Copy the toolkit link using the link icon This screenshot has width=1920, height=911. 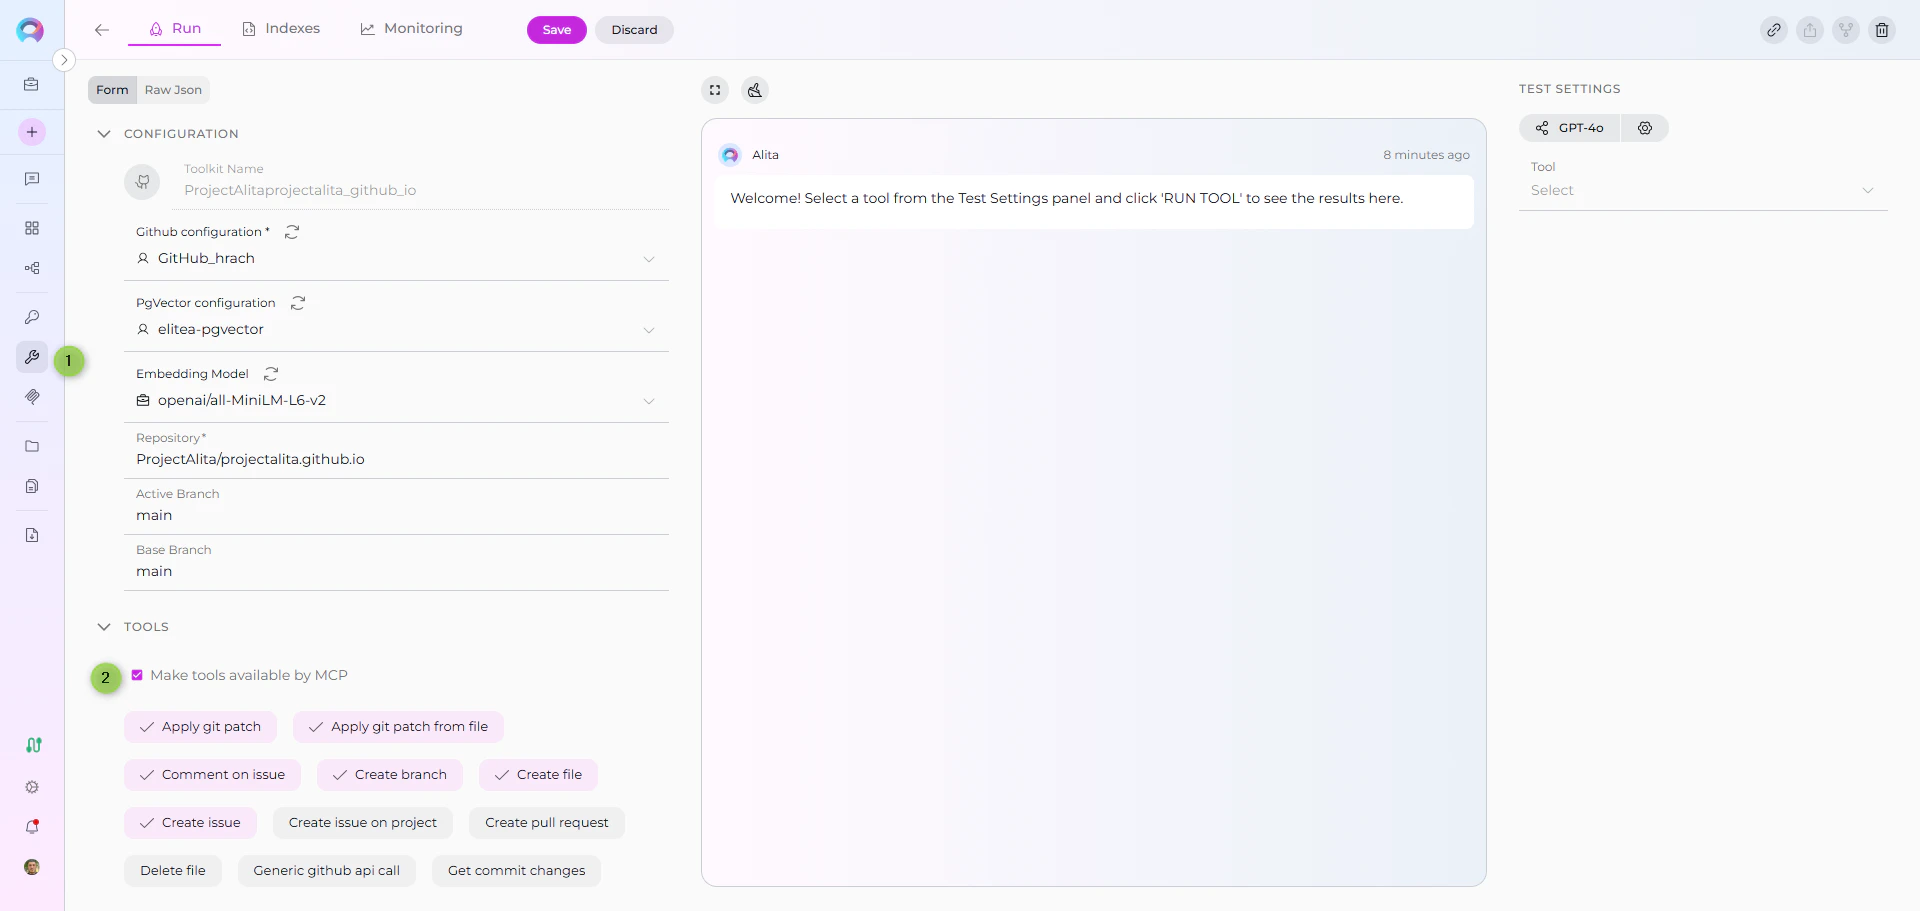[1774, 30]
